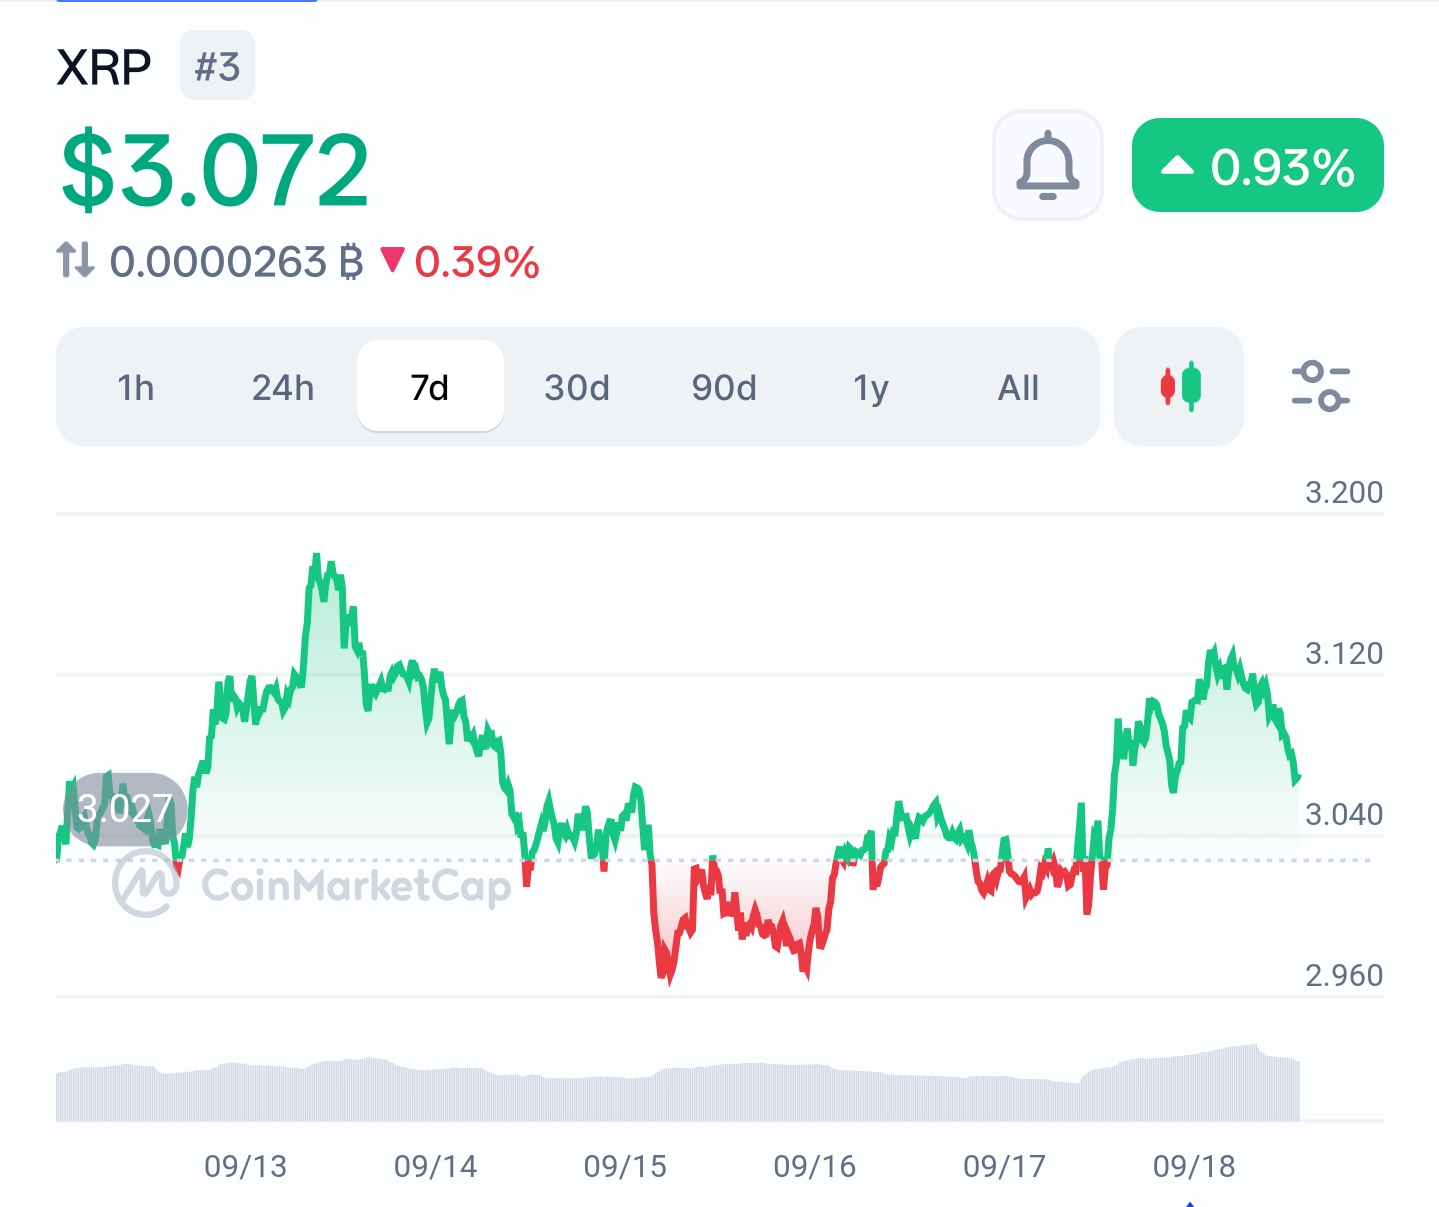Image resolution: width=1439 pixels, height=1207 pixels.
Task: Switch to candlestick chart view
Action: point(1179,386)
